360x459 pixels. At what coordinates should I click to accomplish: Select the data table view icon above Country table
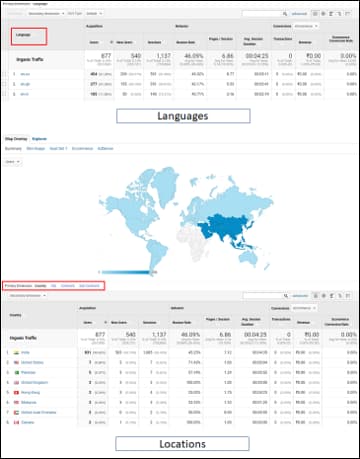pyautogui.click(x=315, y=296)
